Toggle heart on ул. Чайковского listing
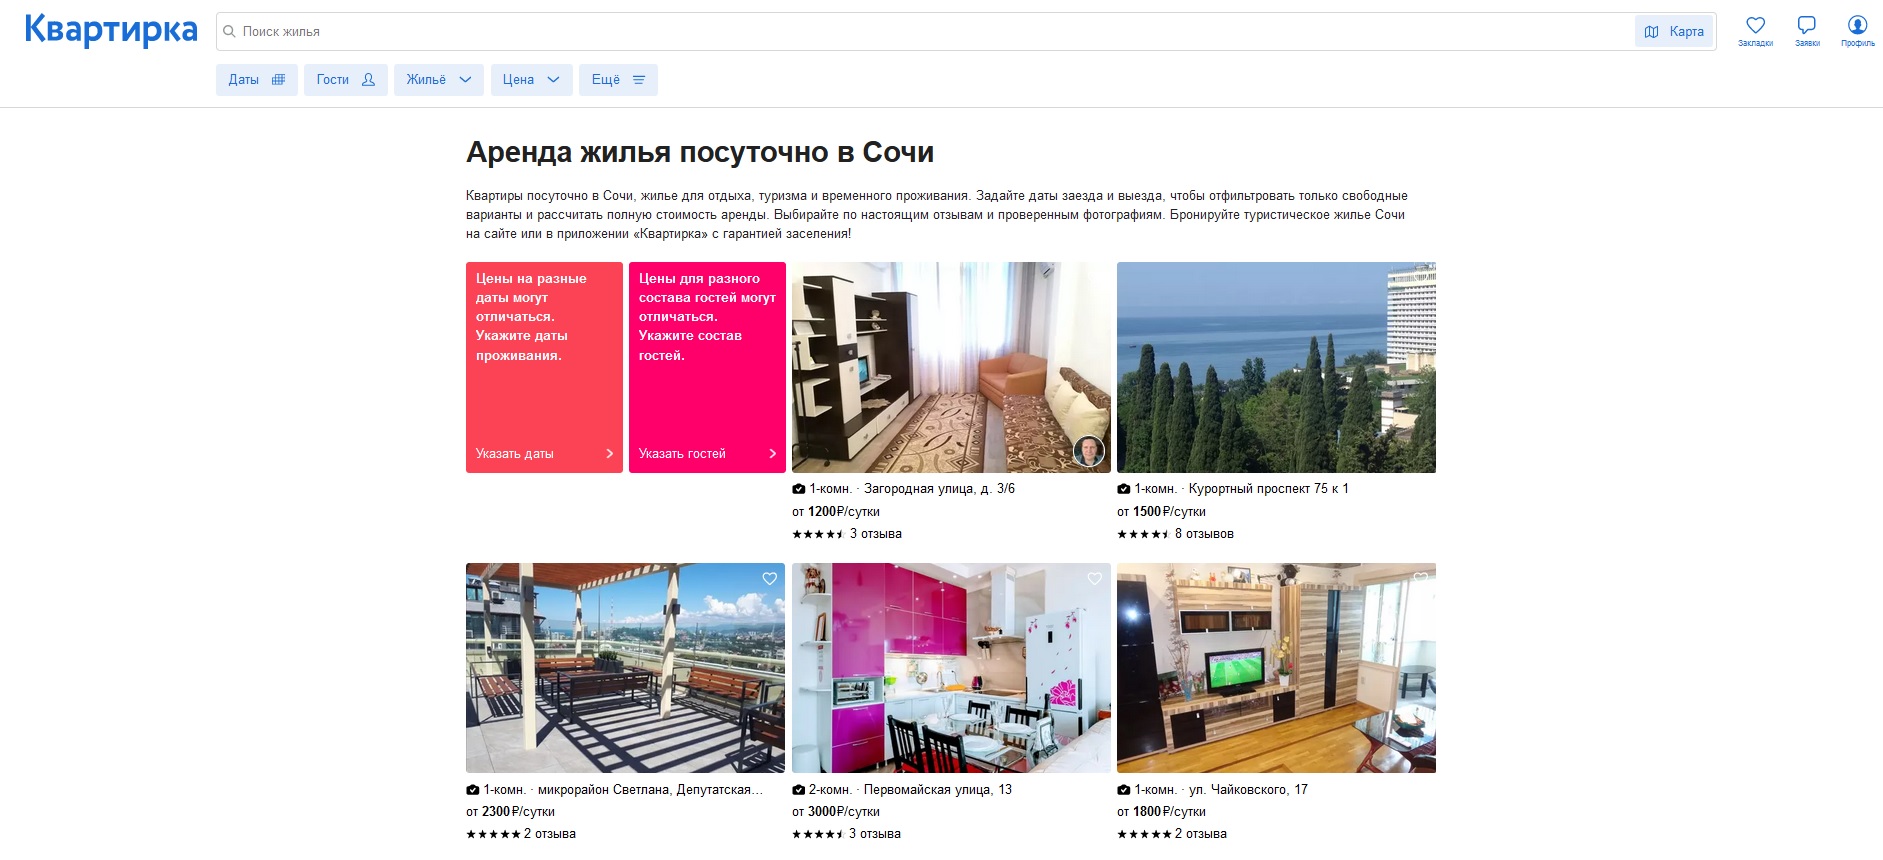 click(x=1420, y=578)
